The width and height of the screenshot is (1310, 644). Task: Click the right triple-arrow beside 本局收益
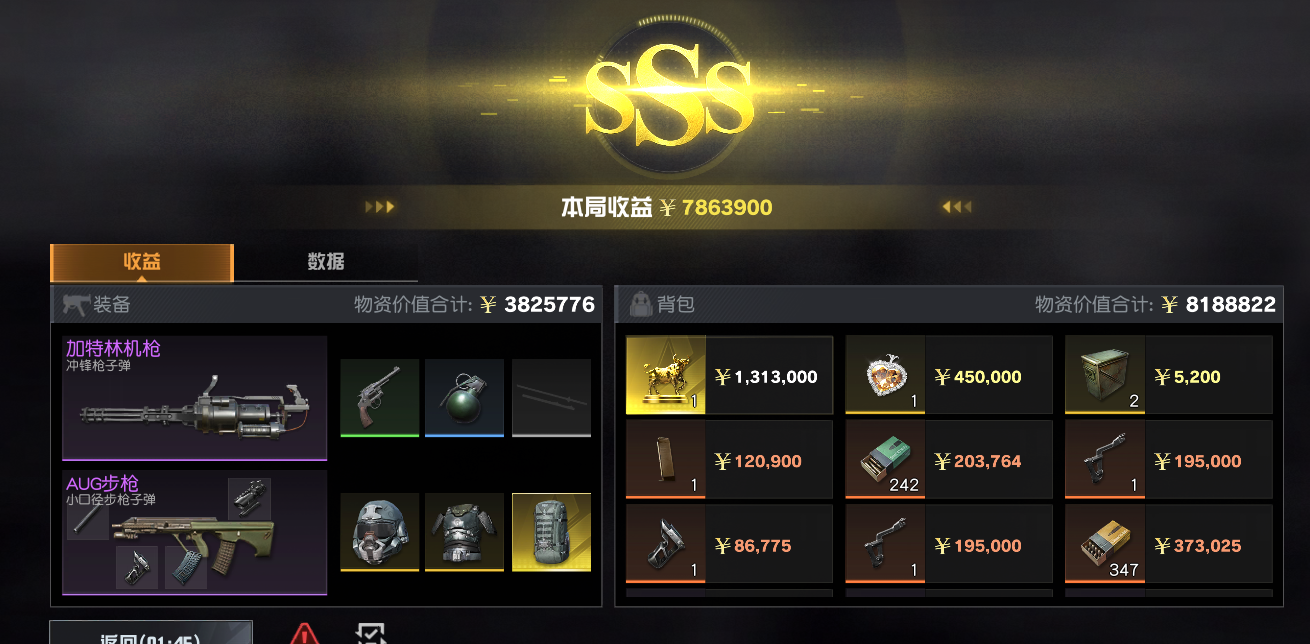point(957,208)
